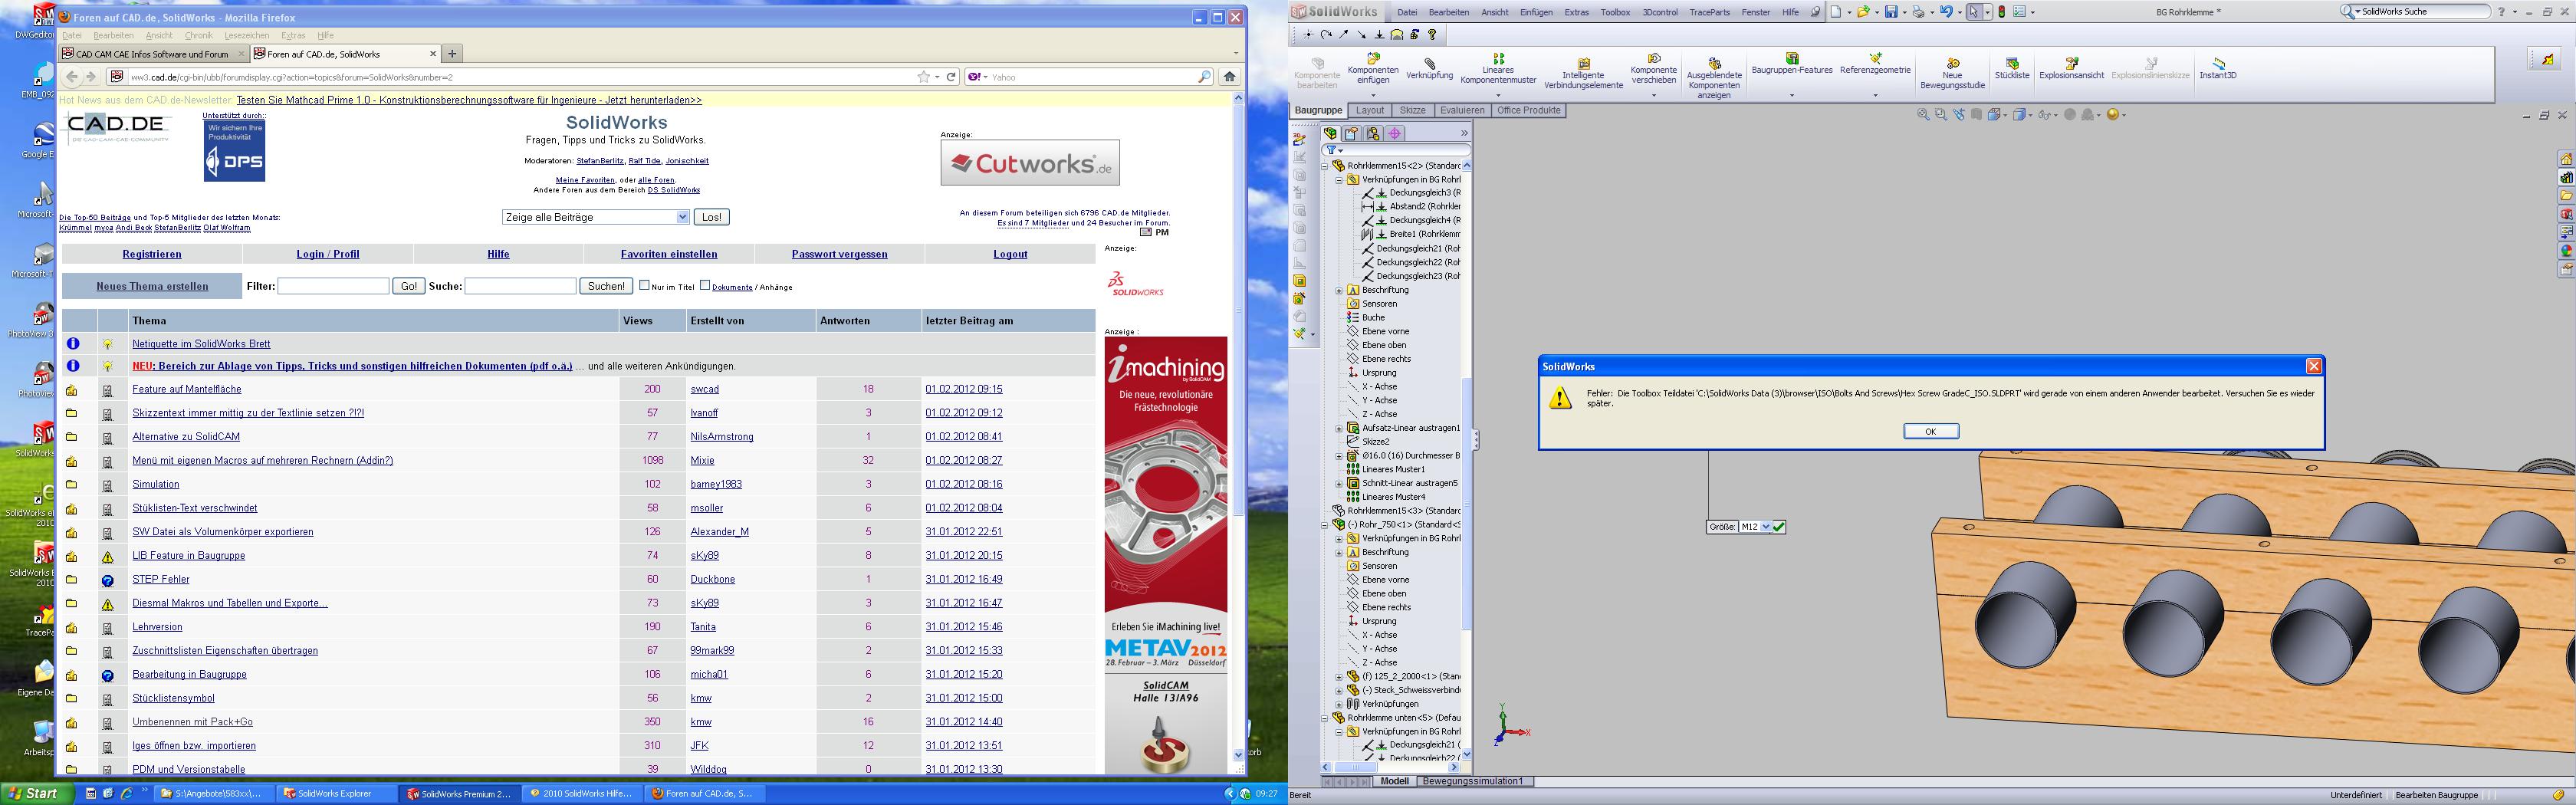Click the 3D sketch icon in left sidebar
2576x805 pixels.
pyautogui.click(x=1299, y=139)
